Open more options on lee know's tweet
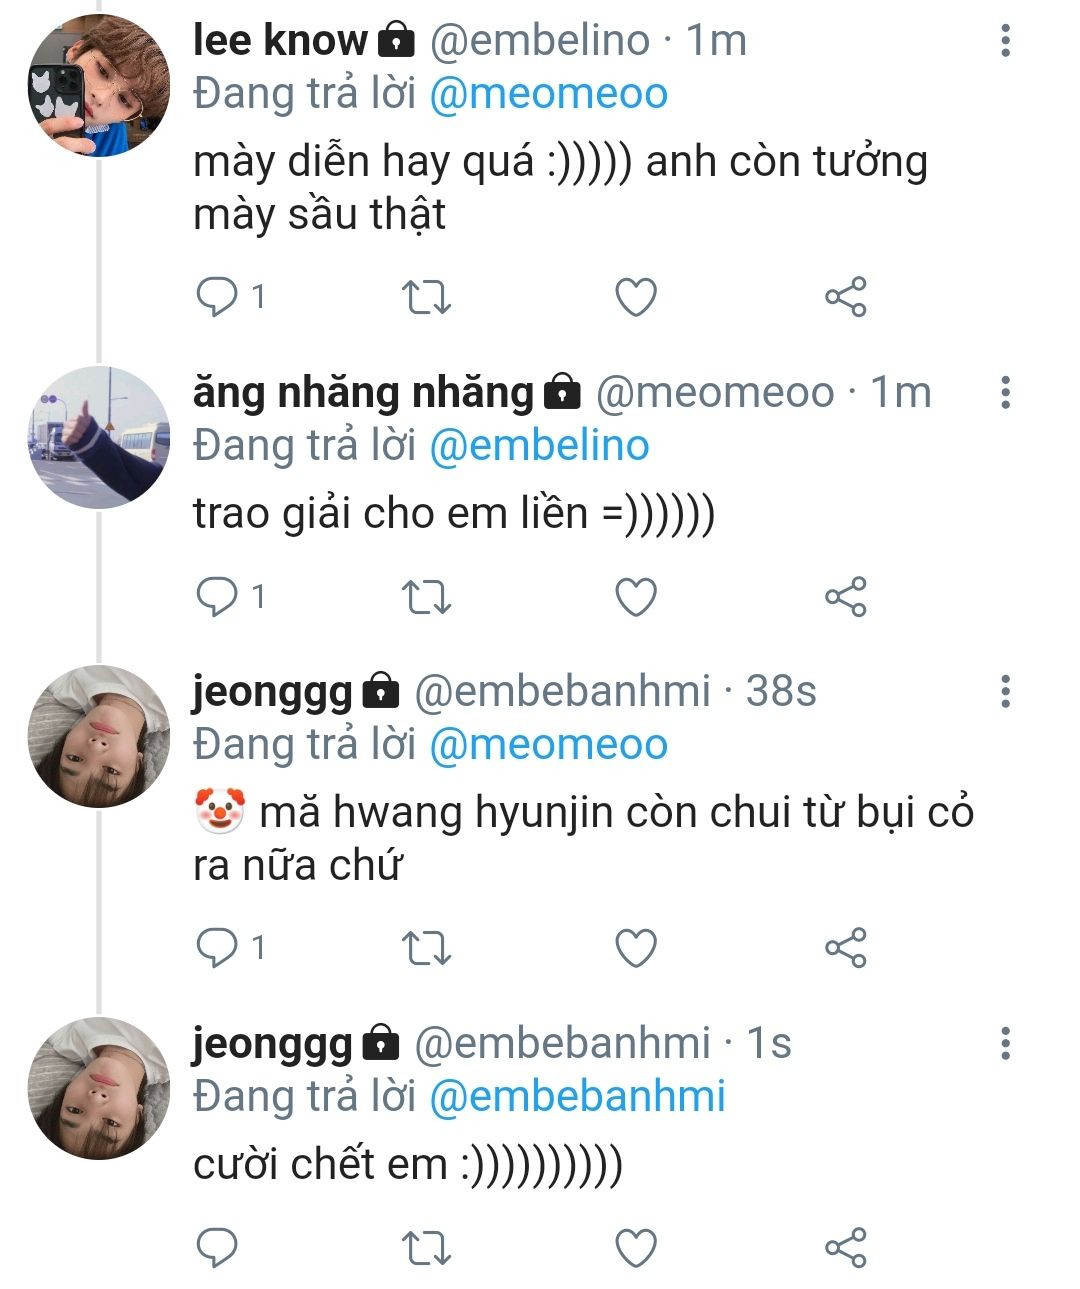The height and width of the screenshot is (1289, 1080). tap(1005, 41)
